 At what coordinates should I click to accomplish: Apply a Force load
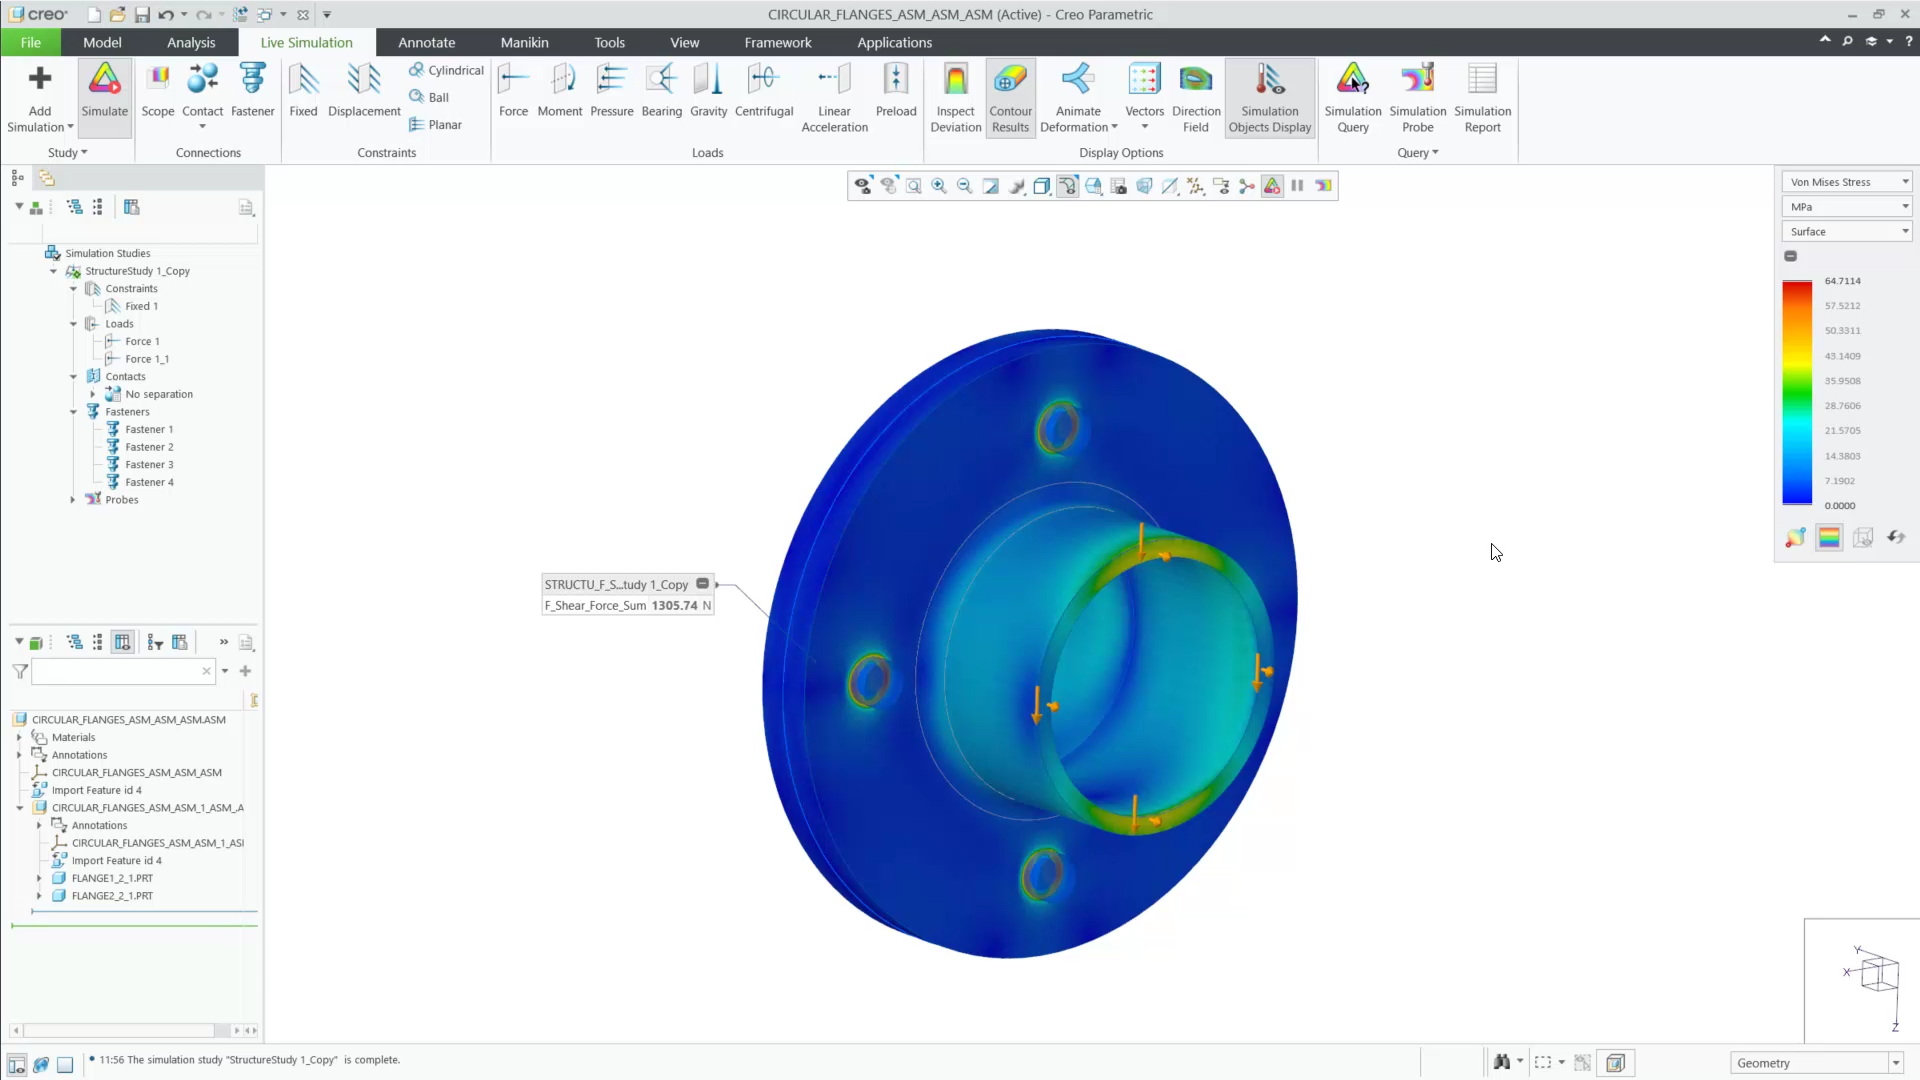click(x=513, y=95)
